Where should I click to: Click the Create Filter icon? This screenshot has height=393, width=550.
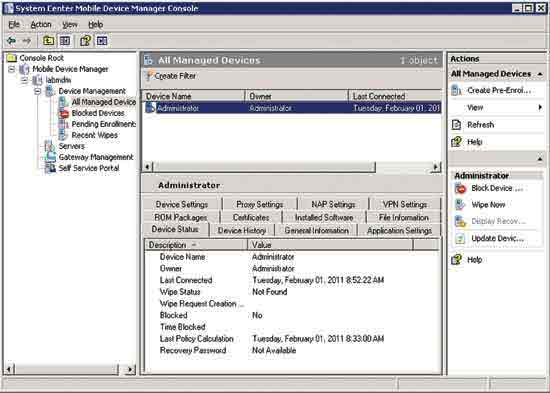click(x=149, y=76)
